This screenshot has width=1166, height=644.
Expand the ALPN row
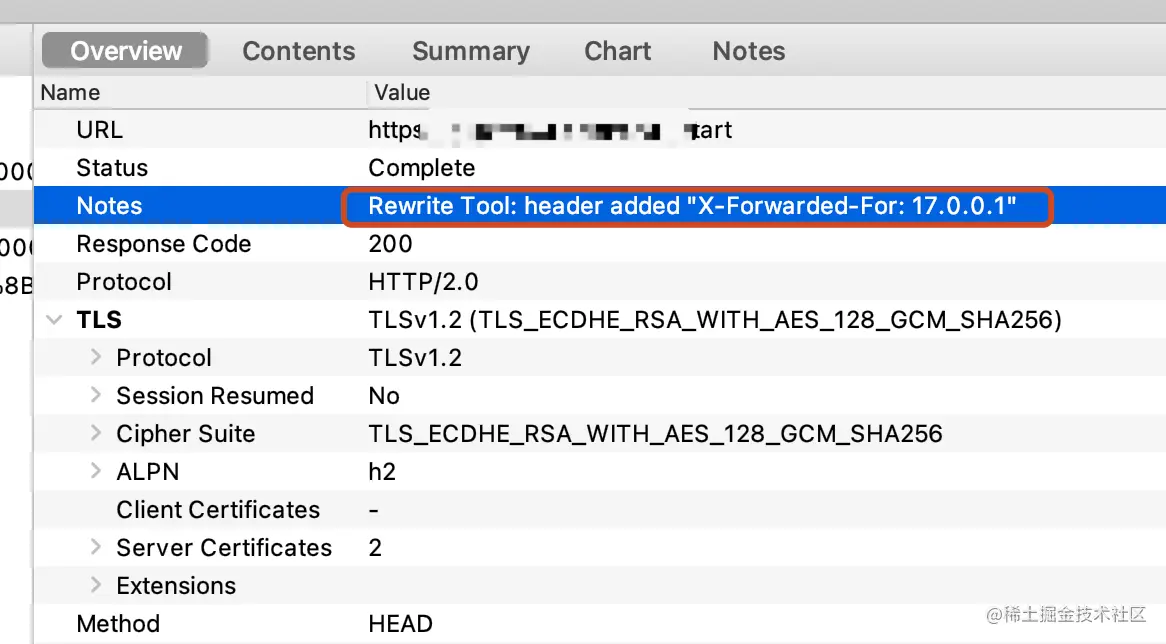click(x=95, y=471)
